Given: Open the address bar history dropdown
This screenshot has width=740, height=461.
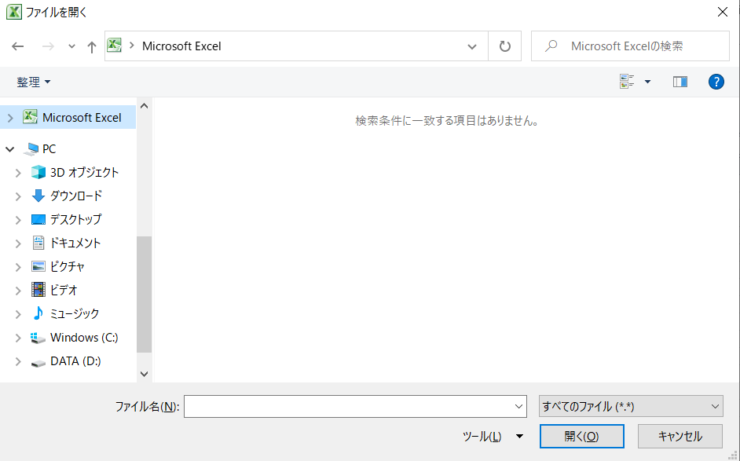Looking at the screenshot, I should click(x=472, y=46).
